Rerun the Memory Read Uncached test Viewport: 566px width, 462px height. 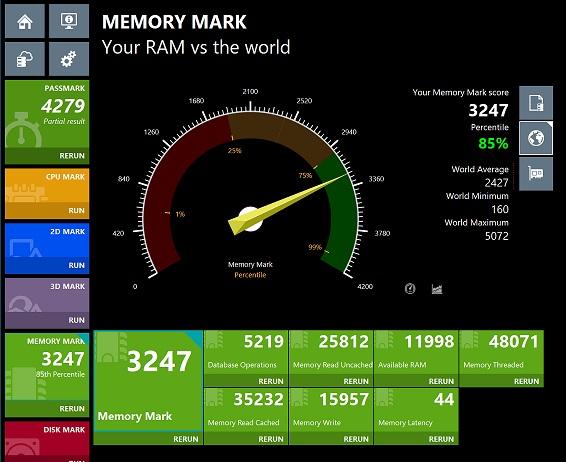click(356, 381)
